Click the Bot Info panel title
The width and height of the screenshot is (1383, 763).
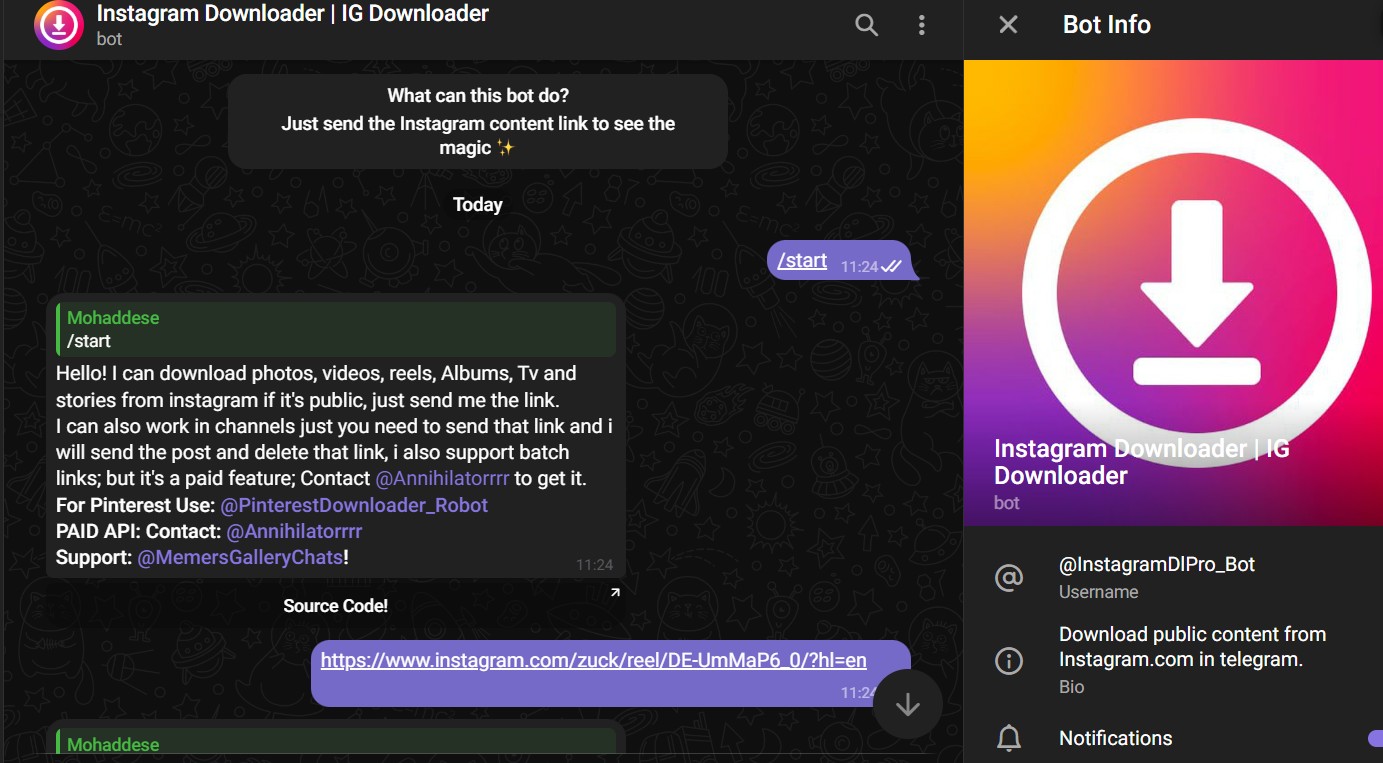(1106, 25)
